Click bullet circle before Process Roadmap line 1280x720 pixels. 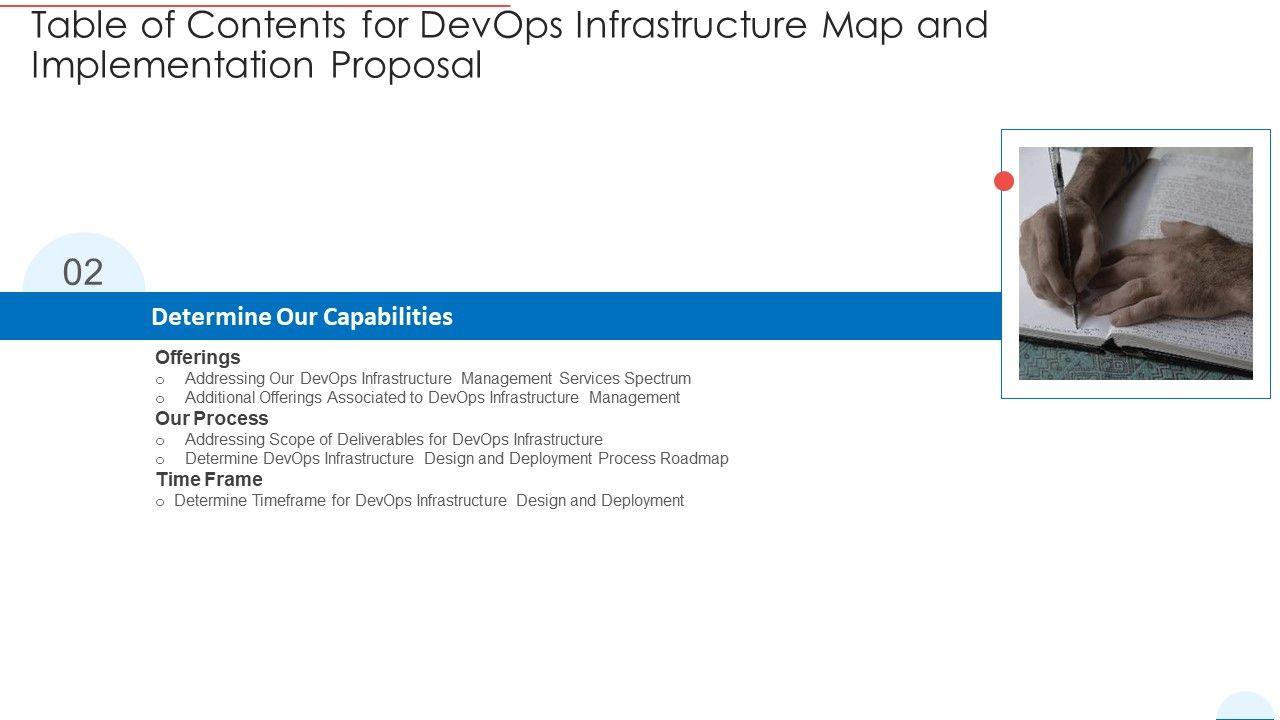pos(160,461)
